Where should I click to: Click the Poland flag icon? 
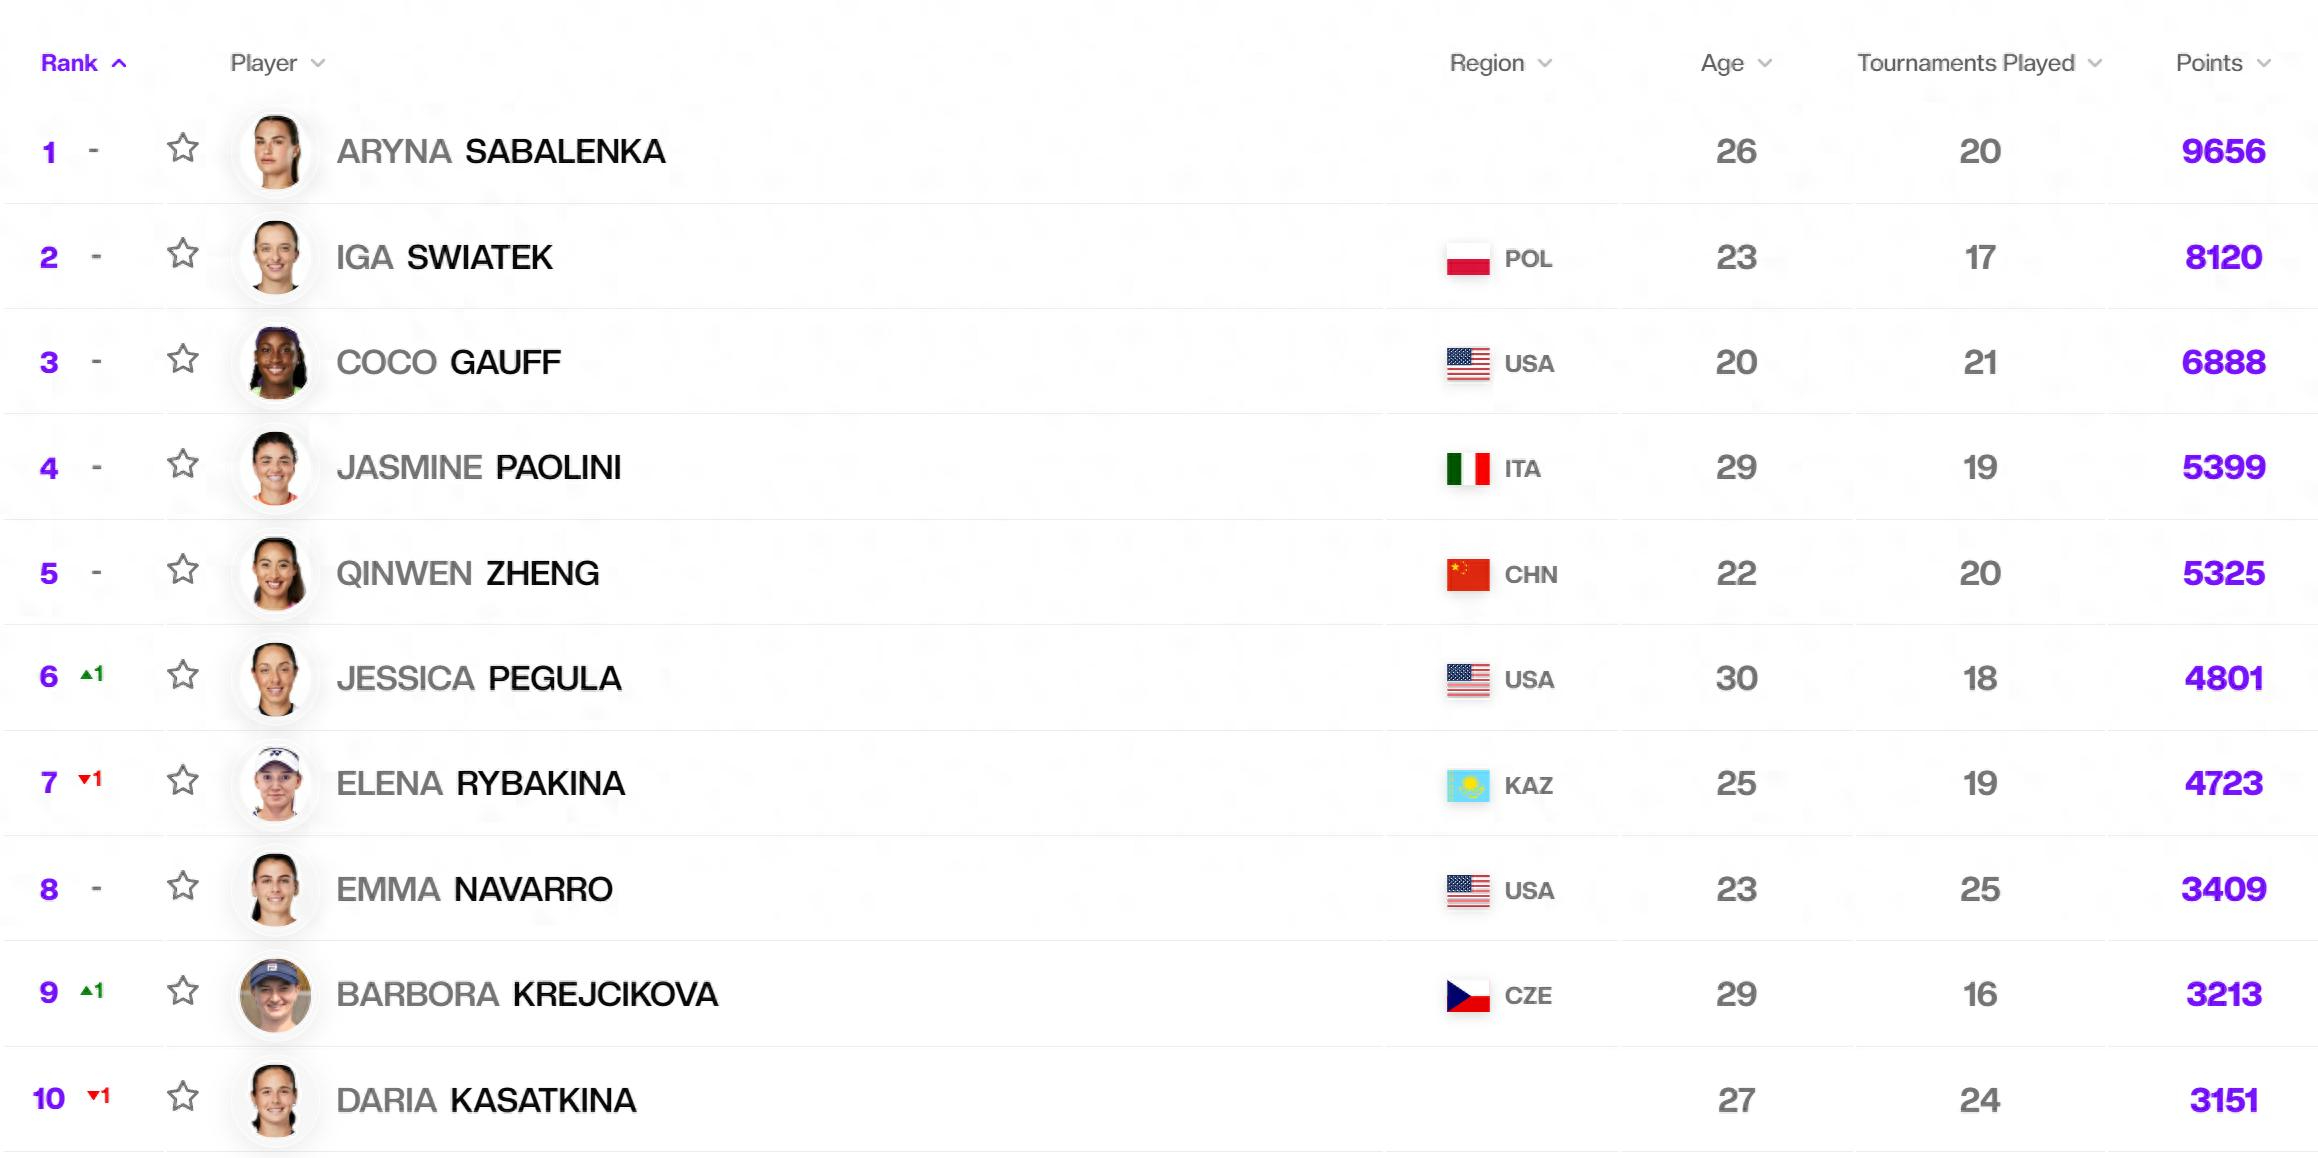coord(1468,258)
